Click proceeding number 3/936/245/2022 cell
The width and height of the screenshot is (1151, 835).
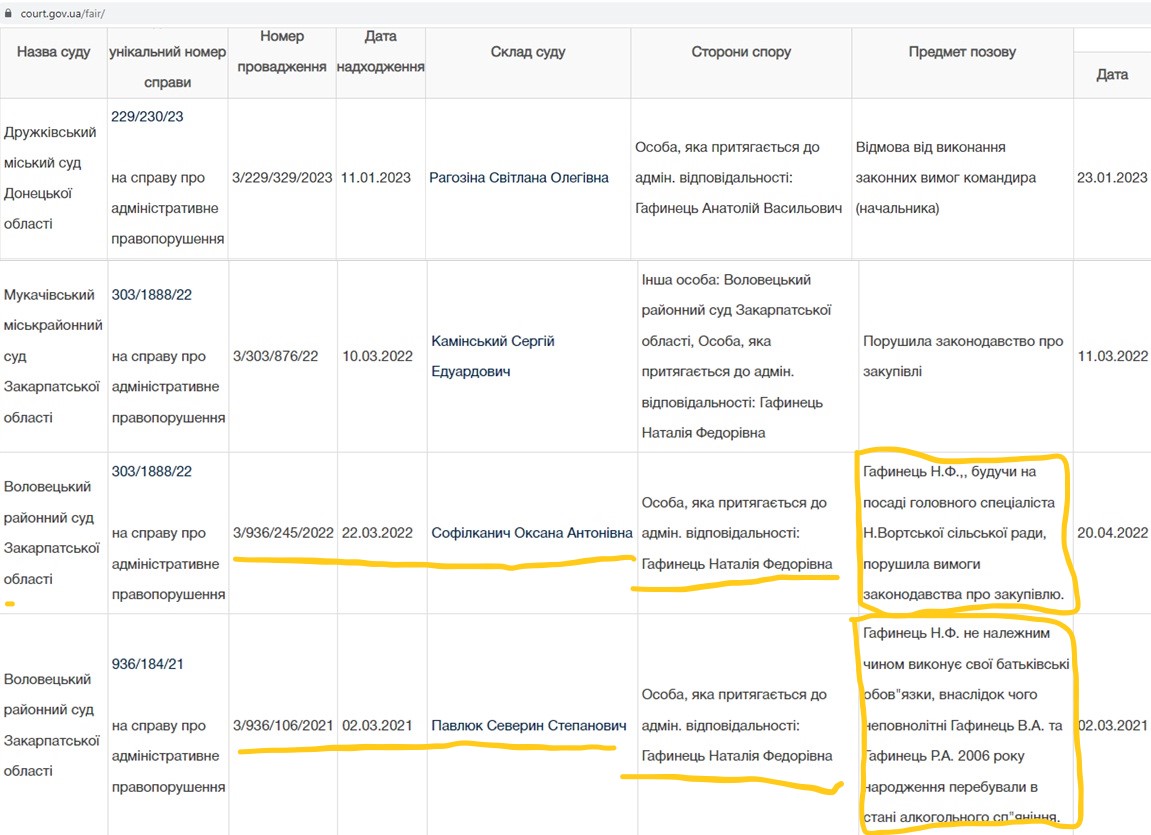[x=283, y=533]
